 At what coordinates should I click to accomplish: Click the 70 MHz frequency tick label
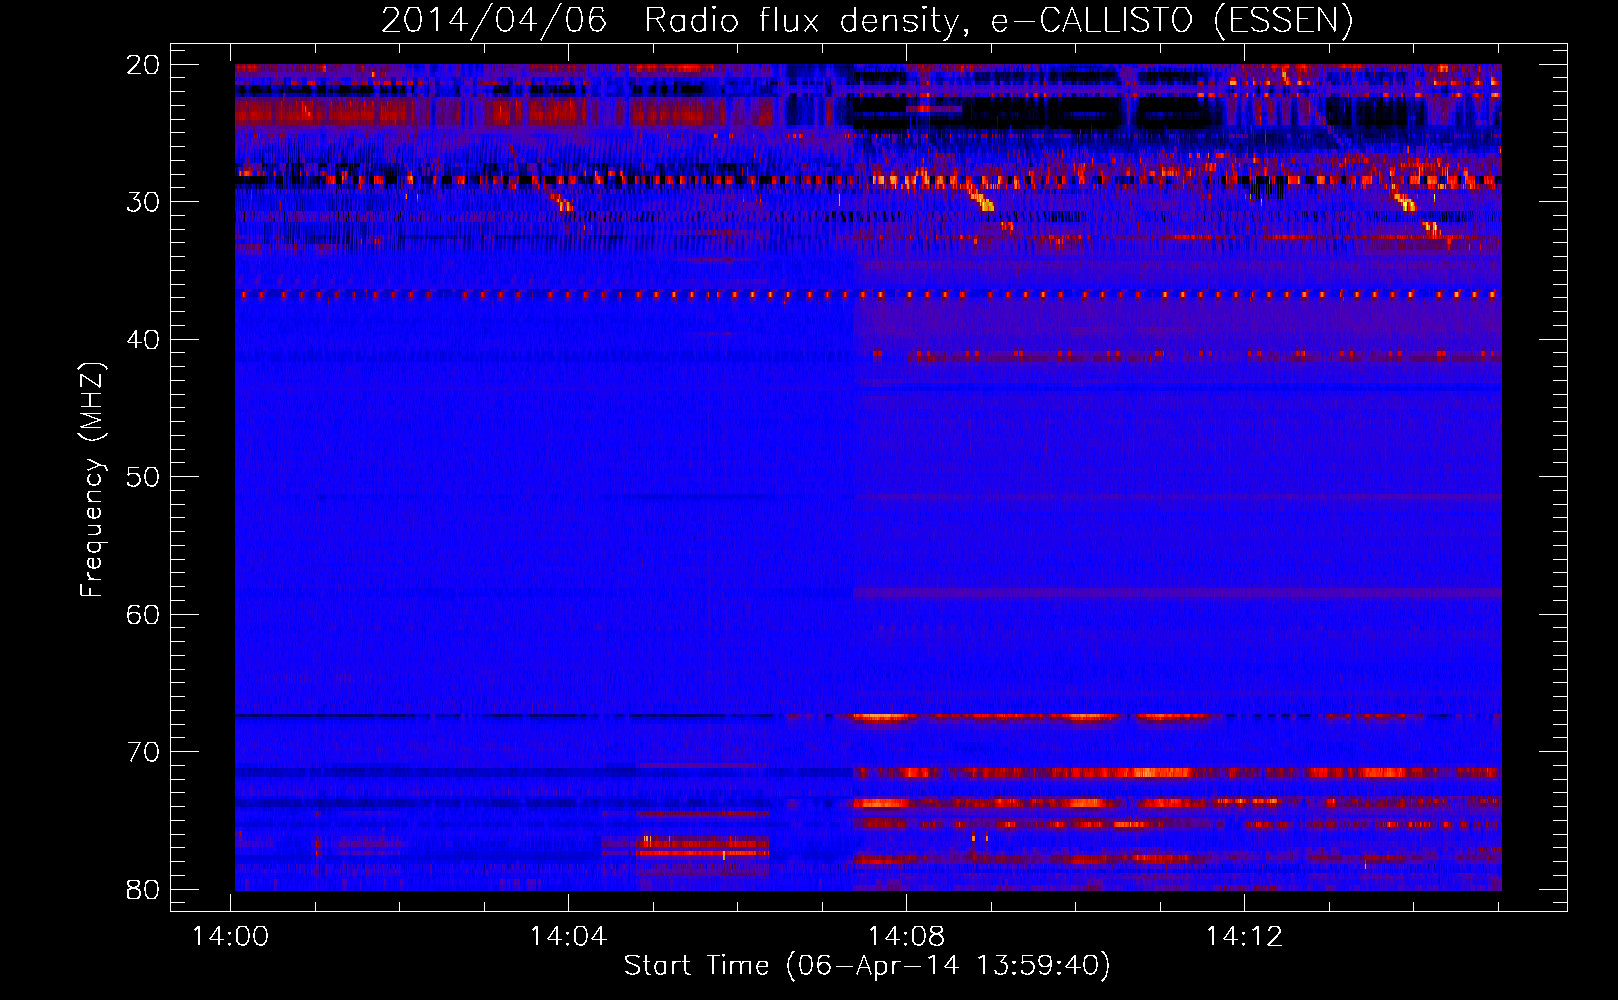coord(143,752)
